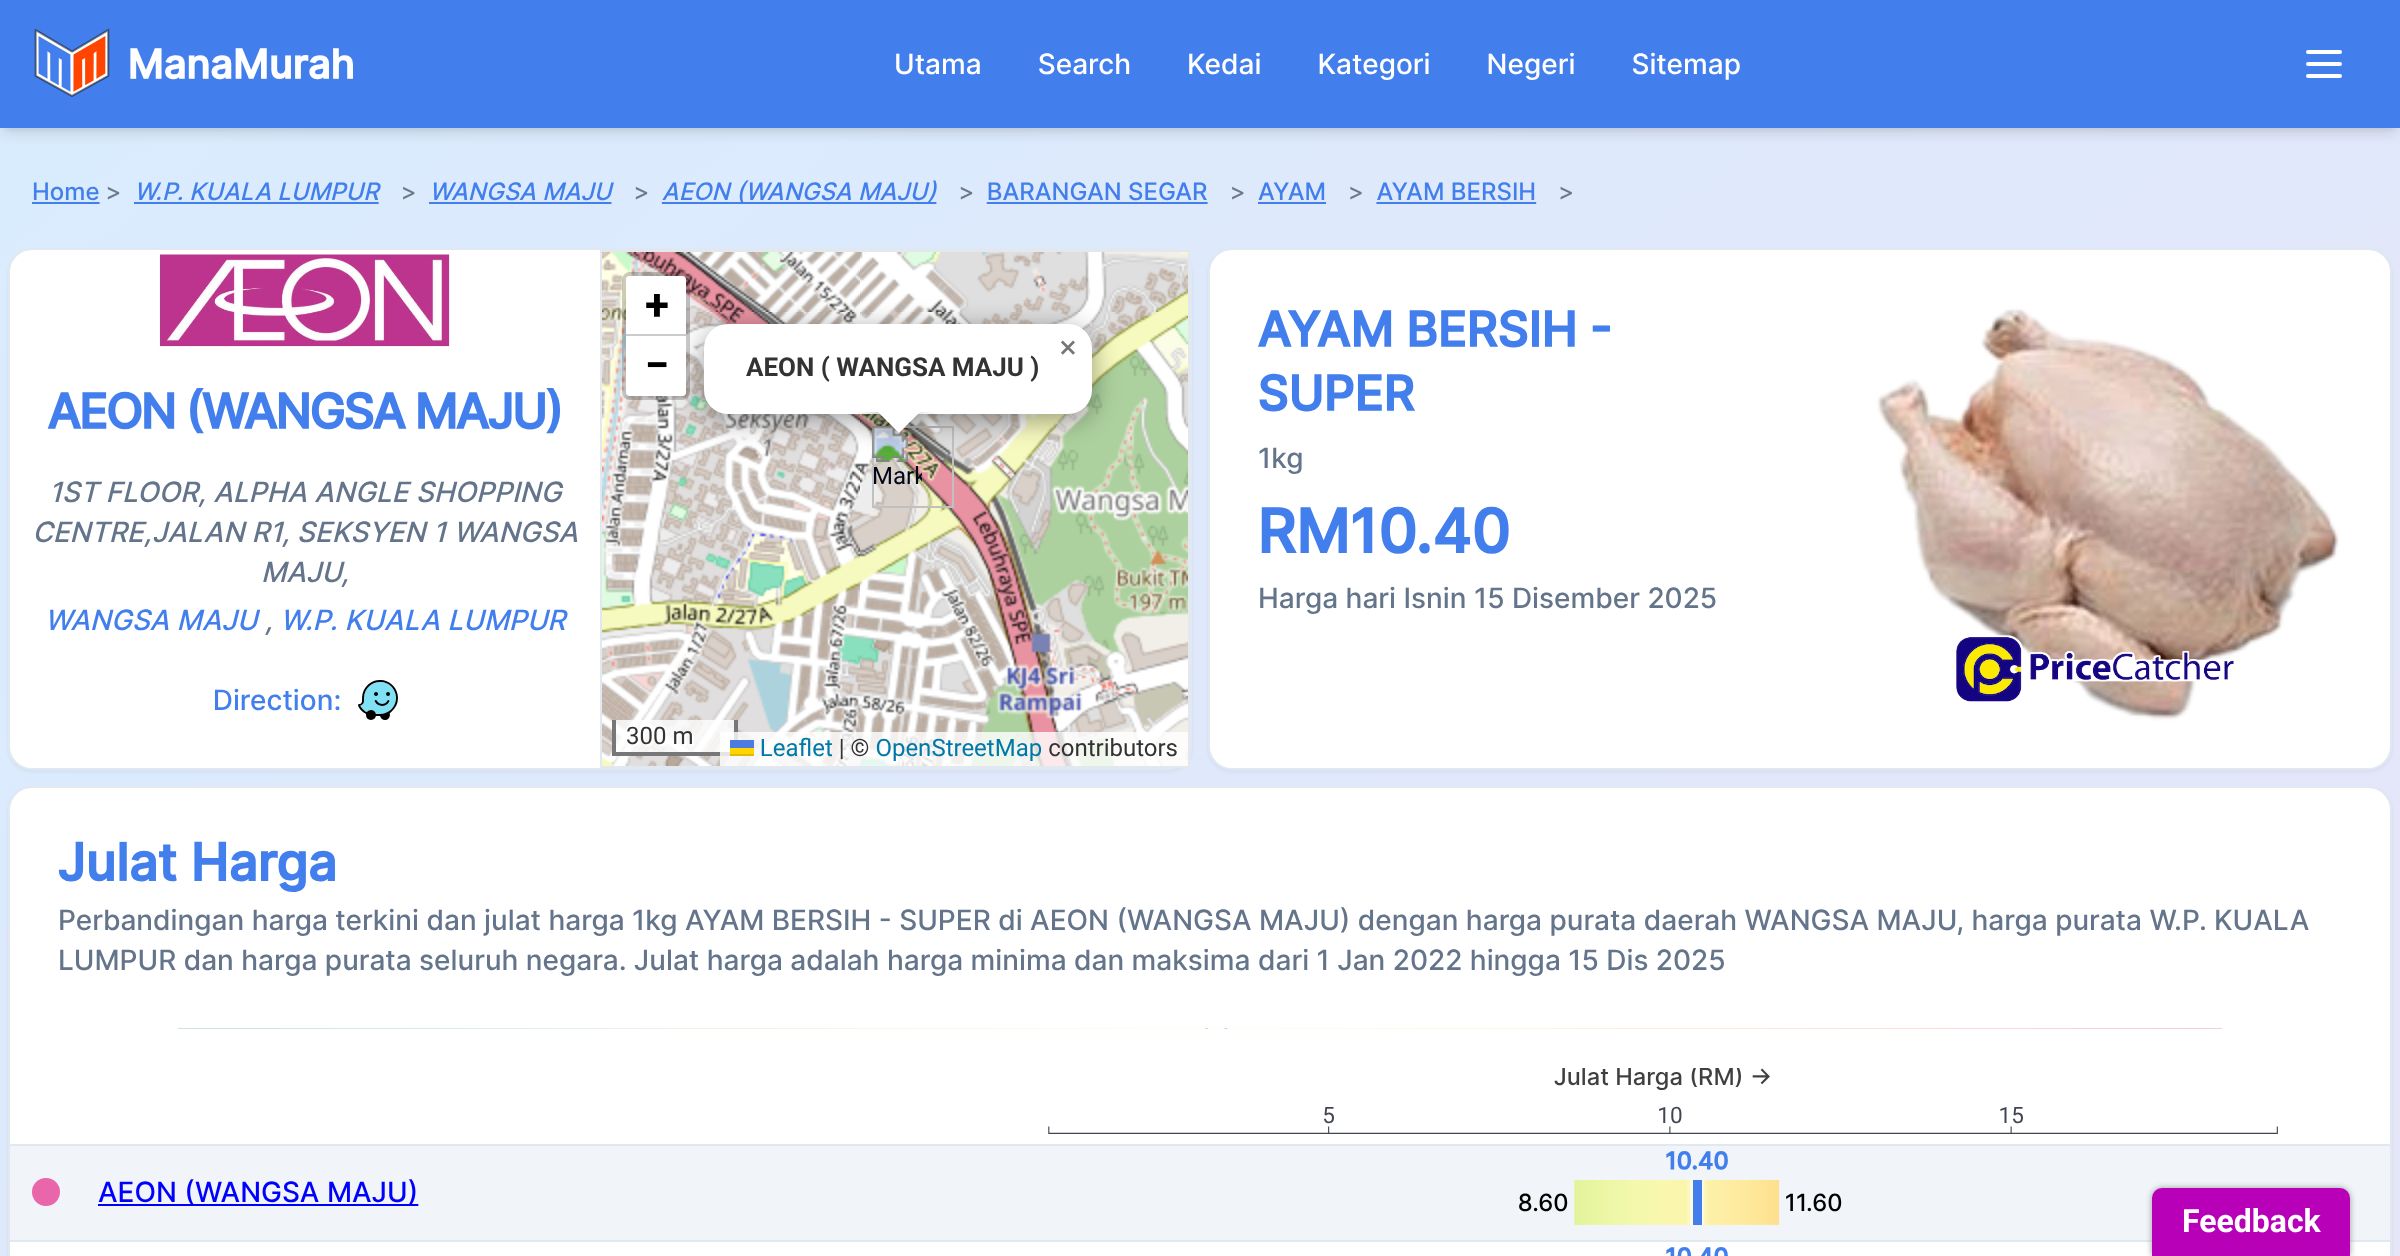Open the Sitemap nav link
The image size is (2400, 1256).
tap(1685, 64)
